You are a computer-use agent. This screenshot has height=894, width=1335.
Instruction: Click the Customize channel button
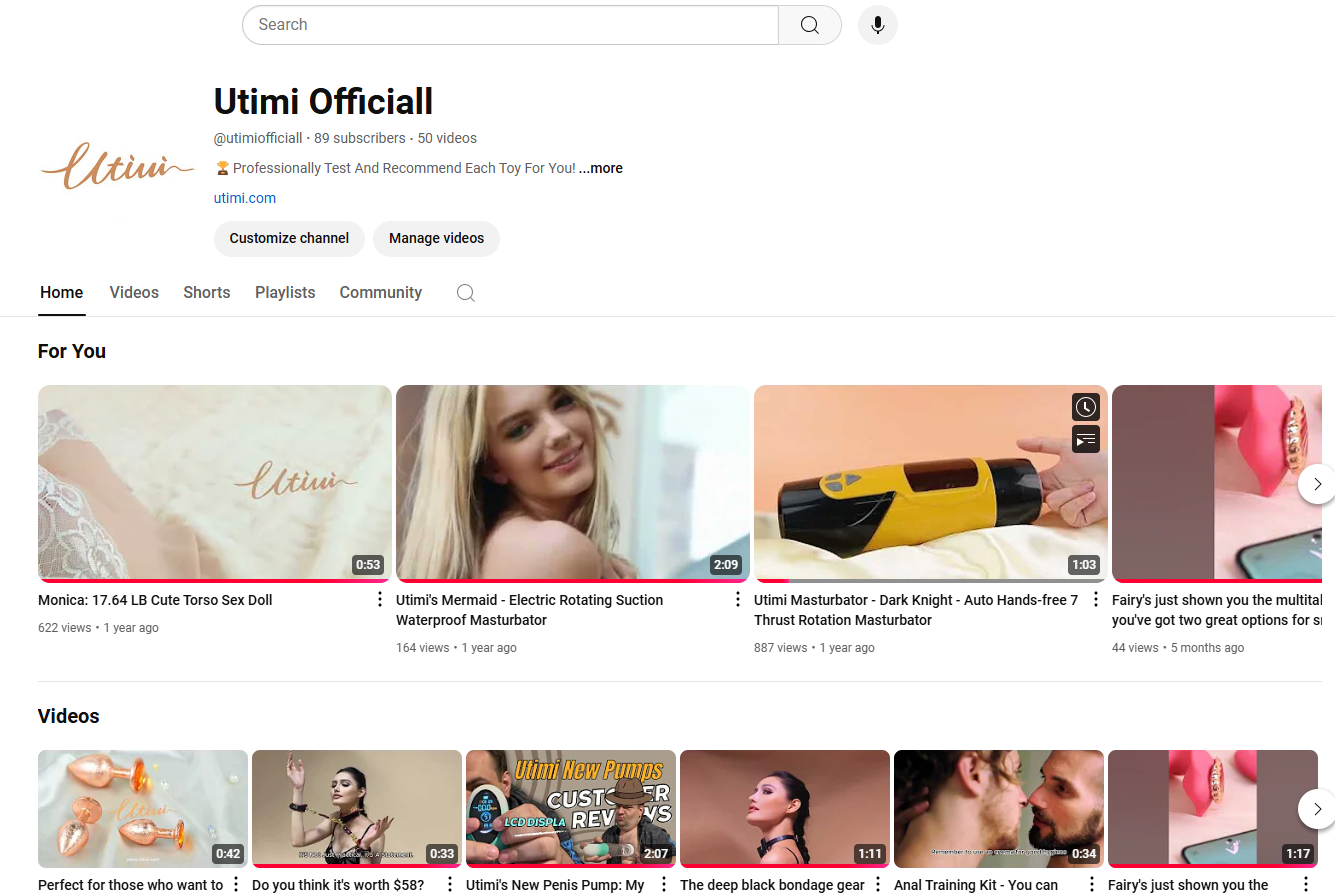tap(289, 239)
